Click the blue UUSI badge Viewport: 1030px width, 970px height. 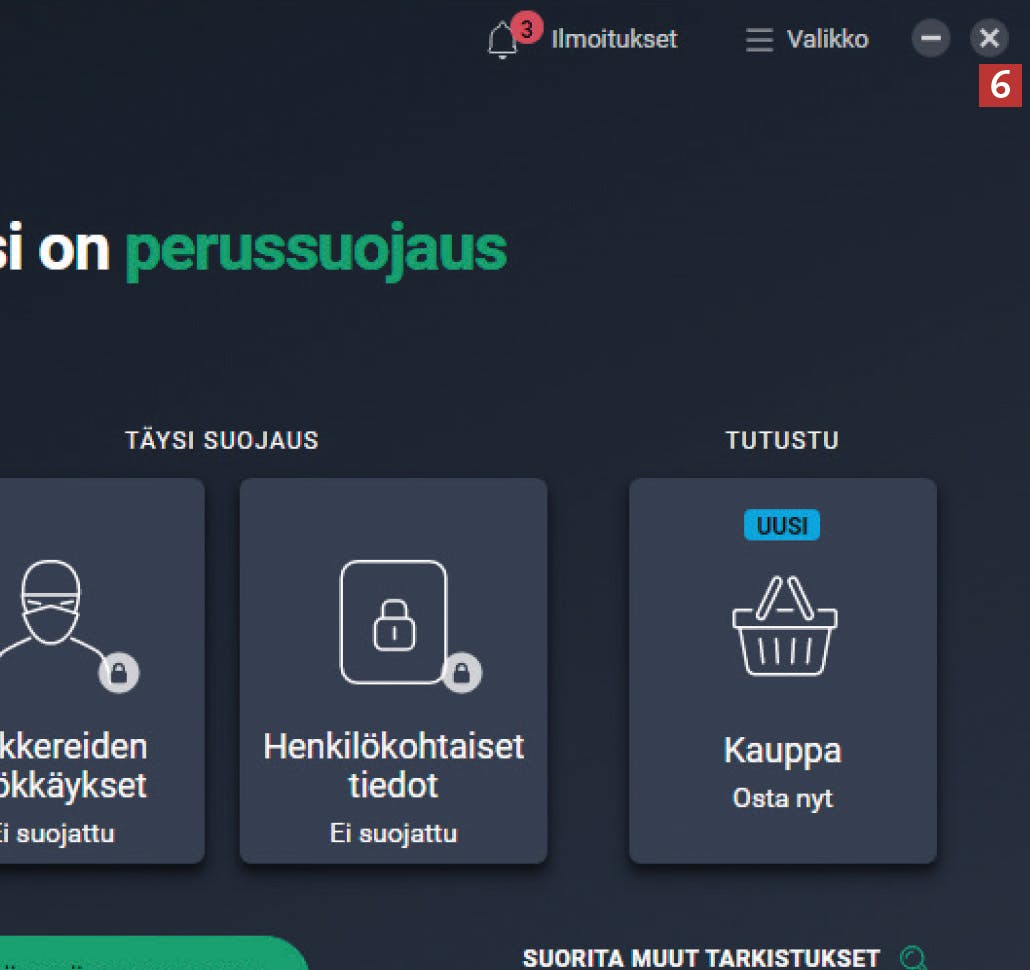pos(782,525)
